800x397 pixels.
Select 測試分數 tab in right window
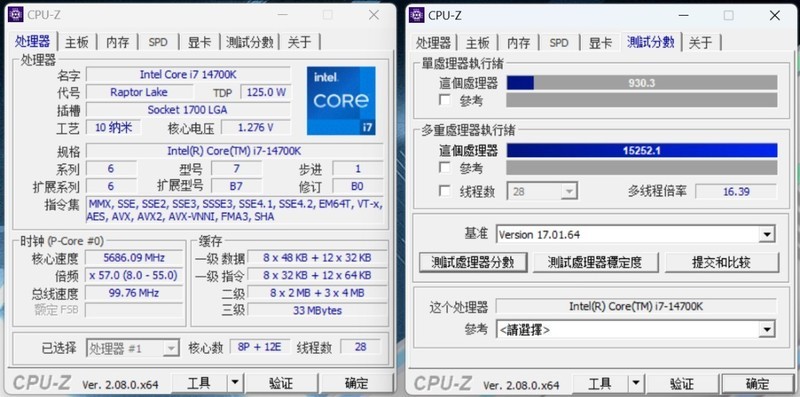point(651,41)
